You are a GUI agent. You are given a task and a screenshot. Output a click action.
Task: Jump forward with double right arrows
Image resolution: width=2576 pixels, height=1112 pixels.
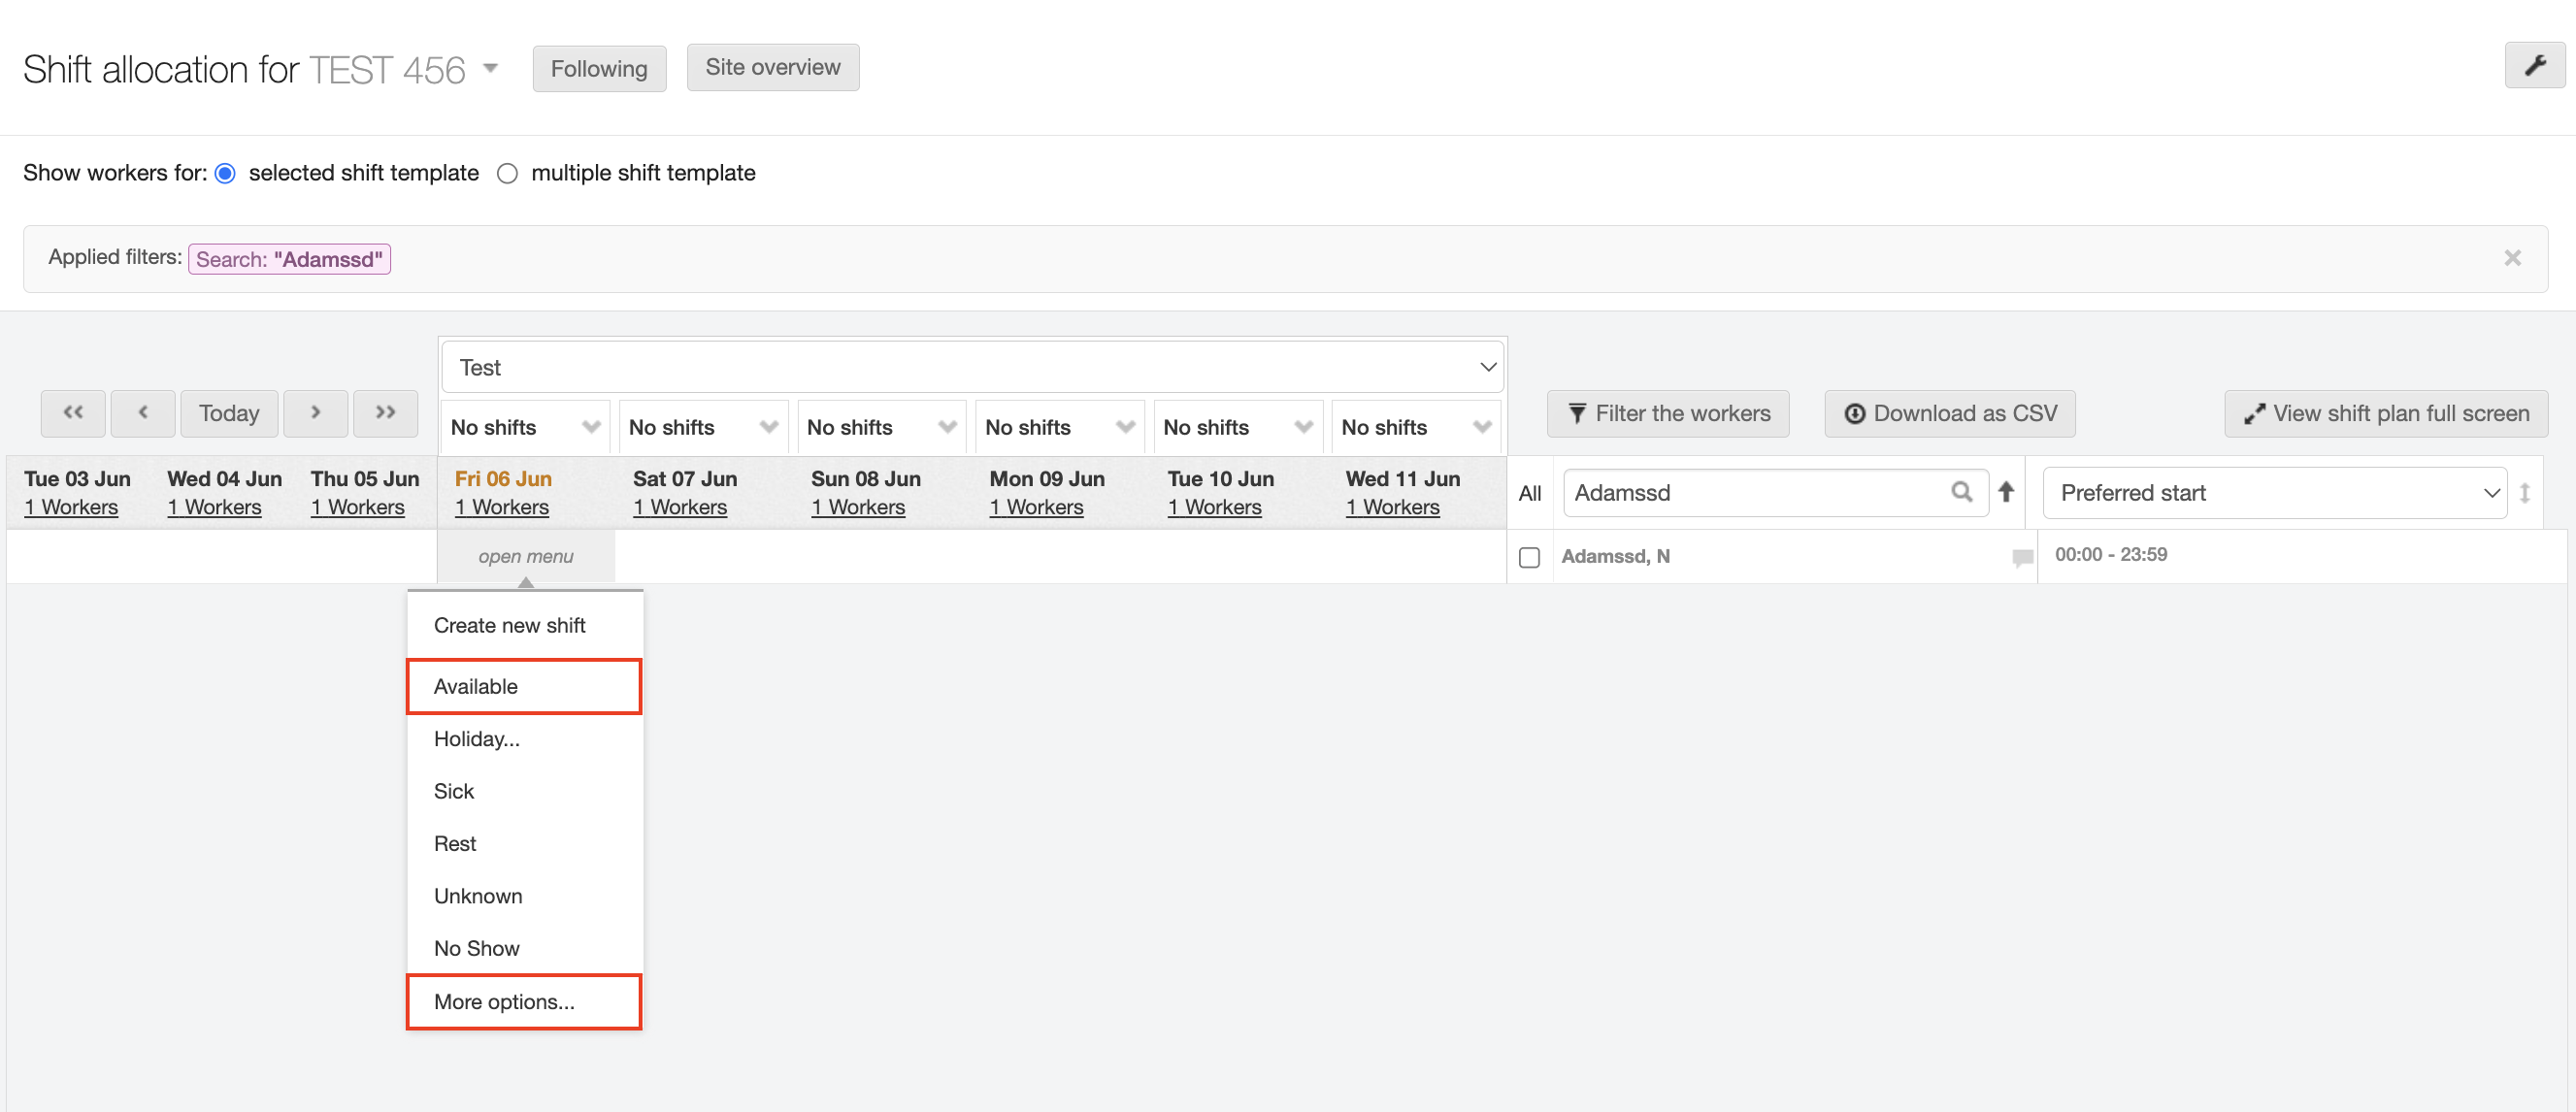(x=385, y=413)
